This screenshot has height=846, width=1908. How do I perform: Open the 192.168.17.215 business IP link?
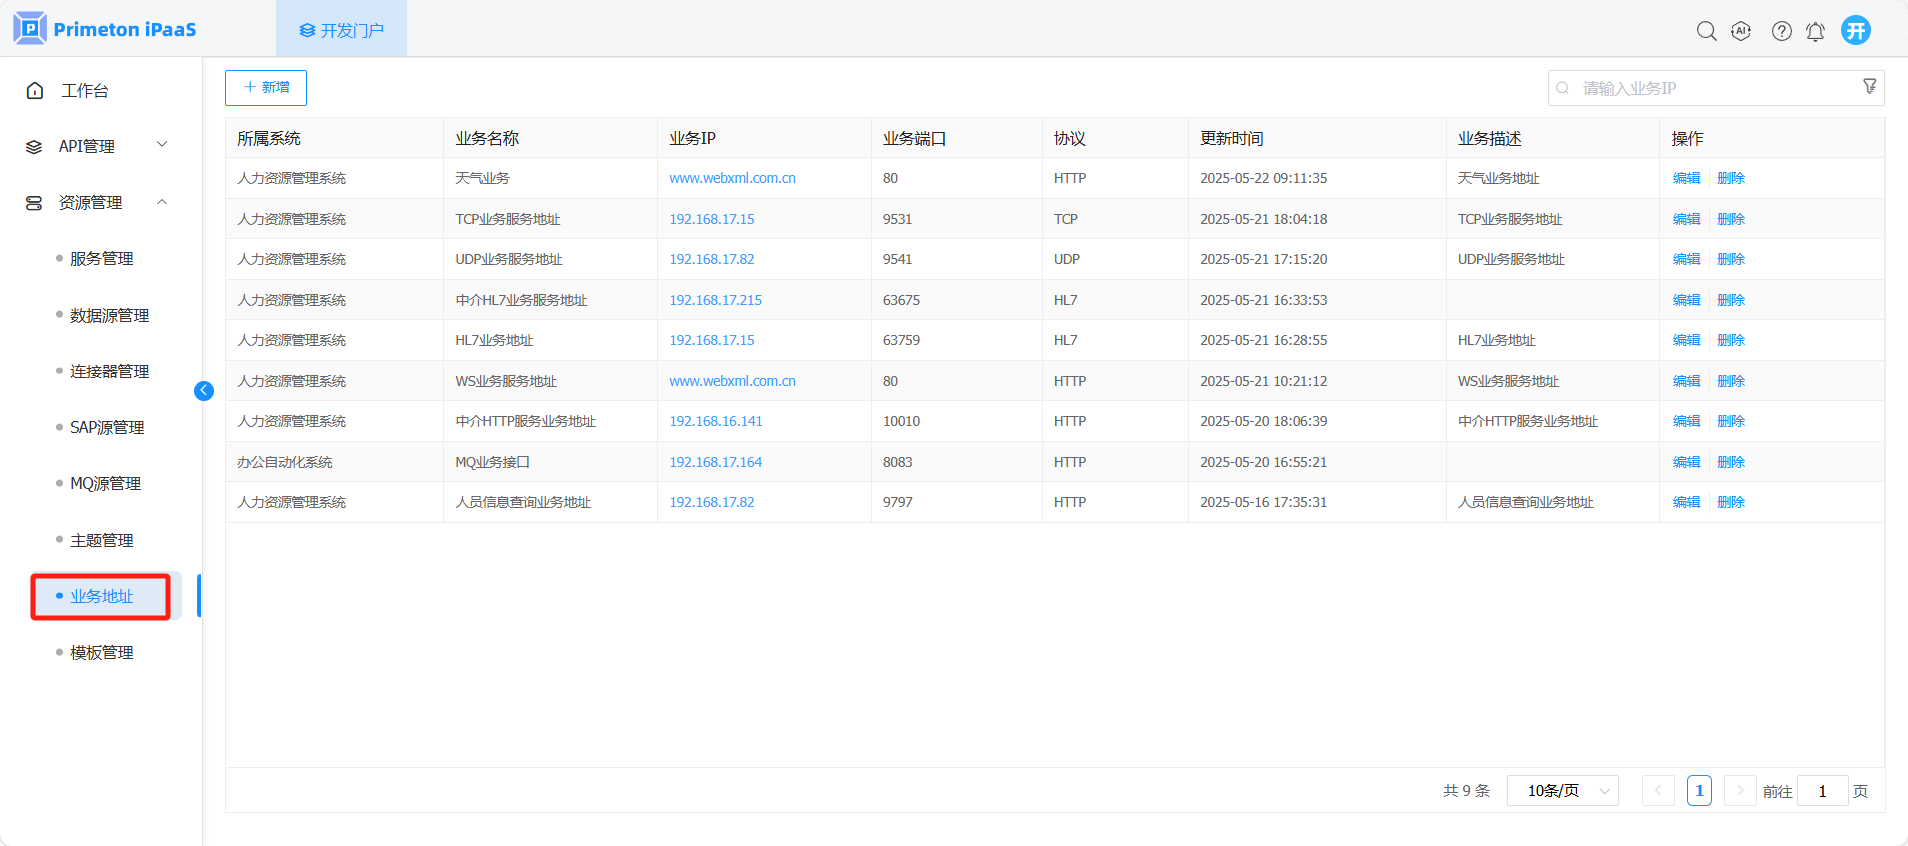point(715,300)
